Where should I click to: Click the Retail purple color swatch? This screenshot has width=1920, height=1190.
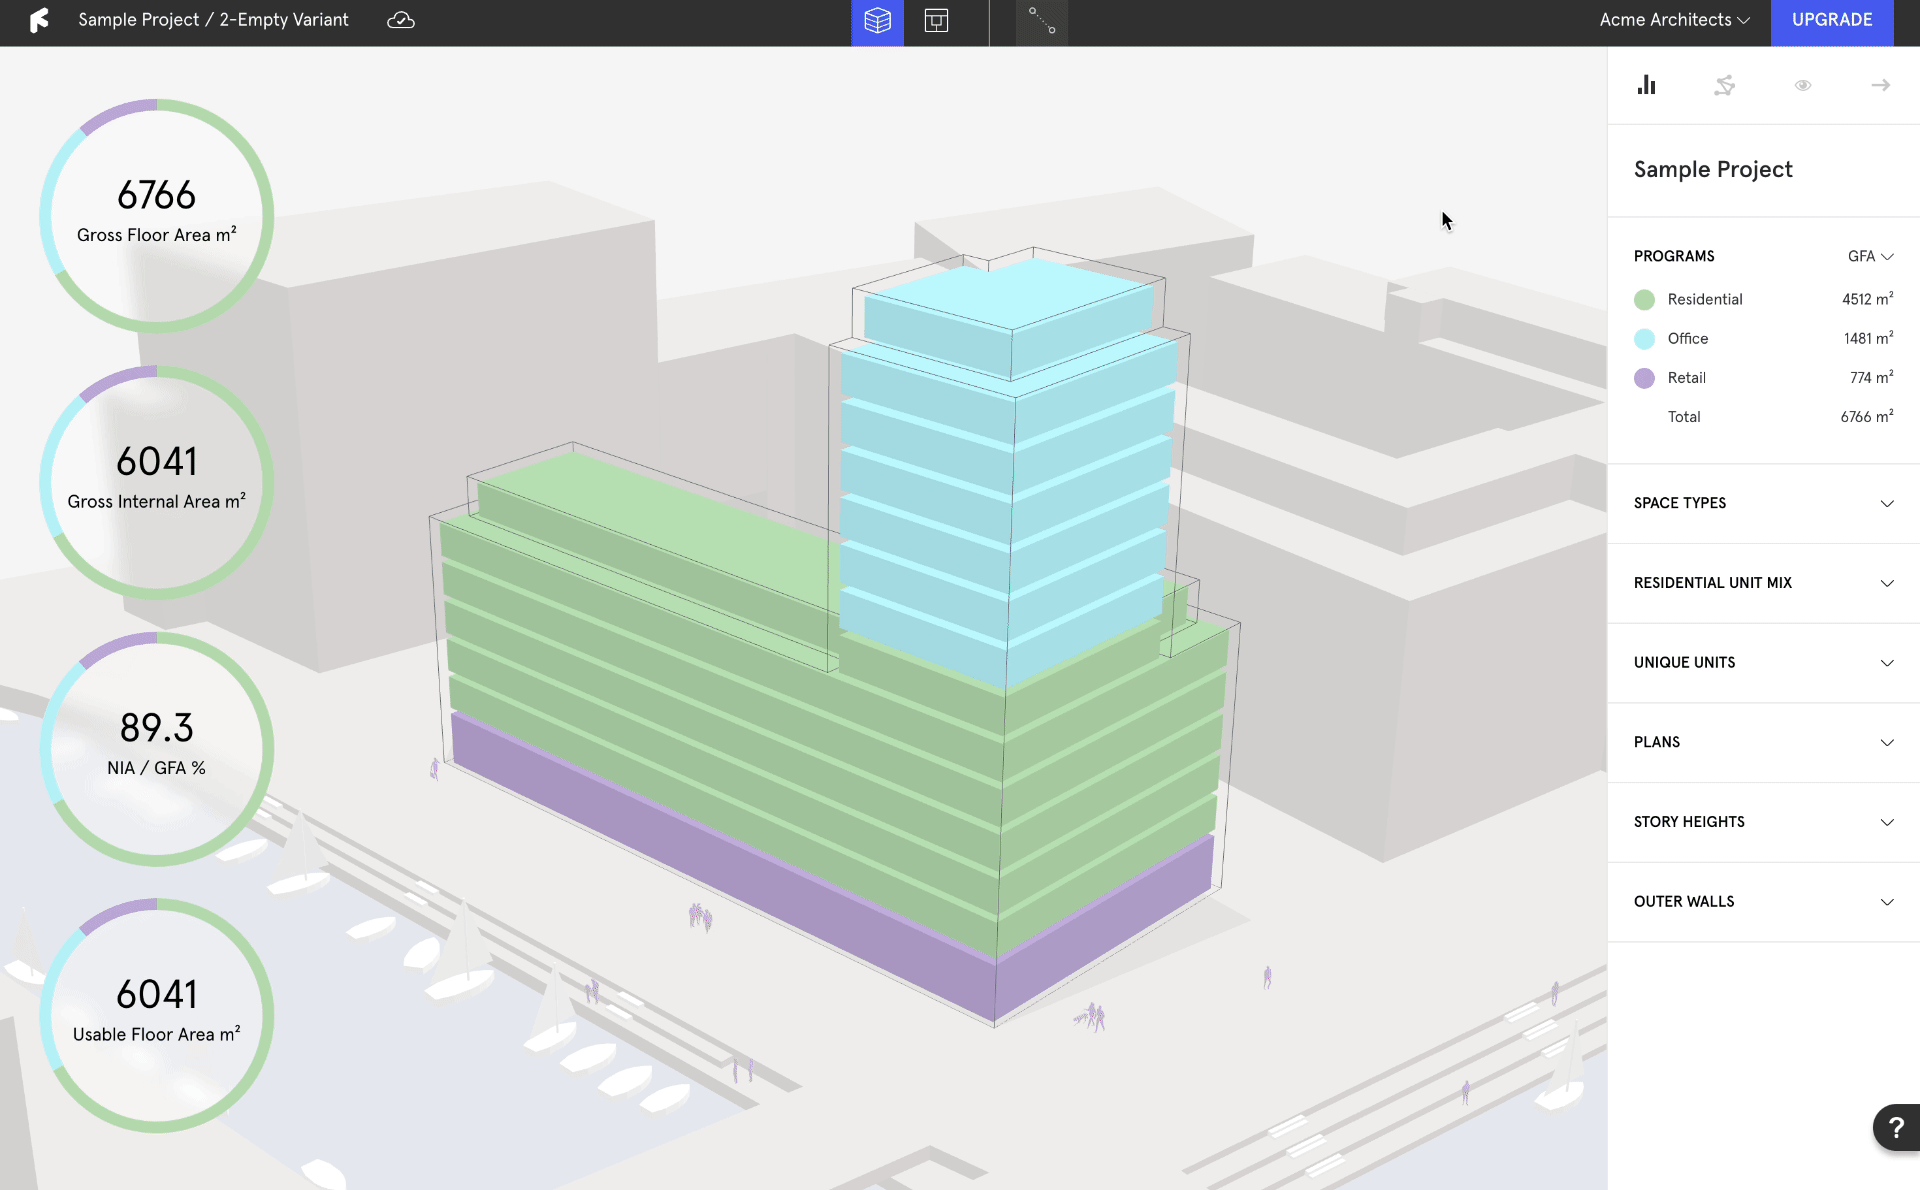pyautogui.click(x=1644, y=378)
